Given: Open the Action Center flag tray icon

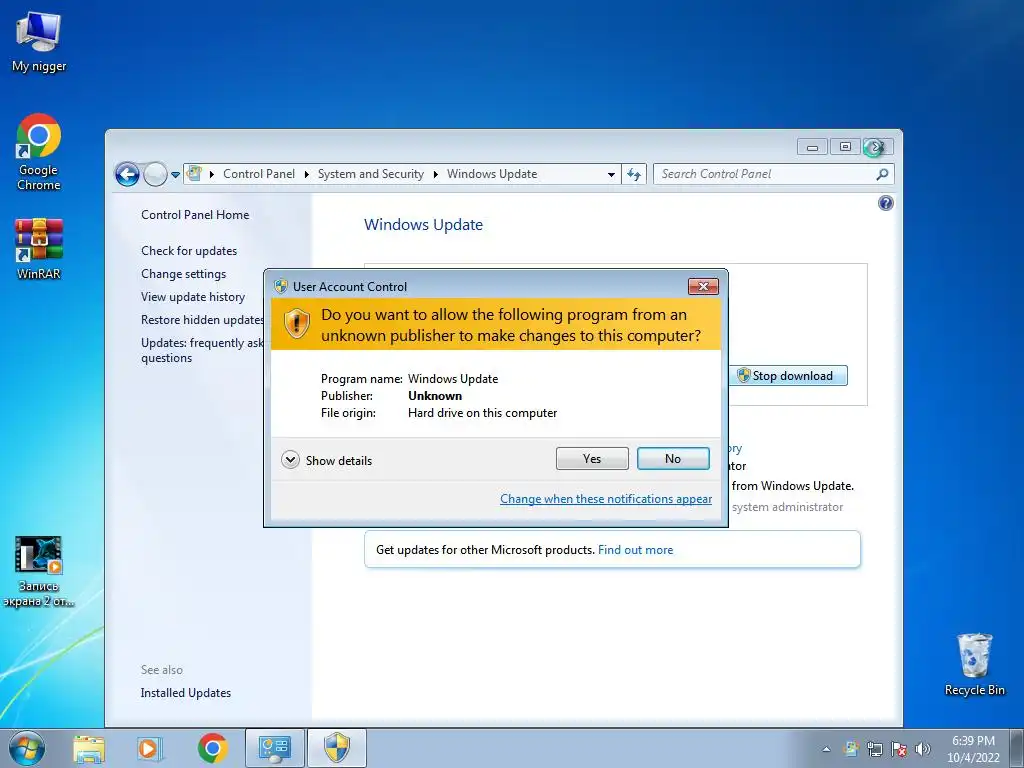Looking at the screenshot, I should (899, 749).
